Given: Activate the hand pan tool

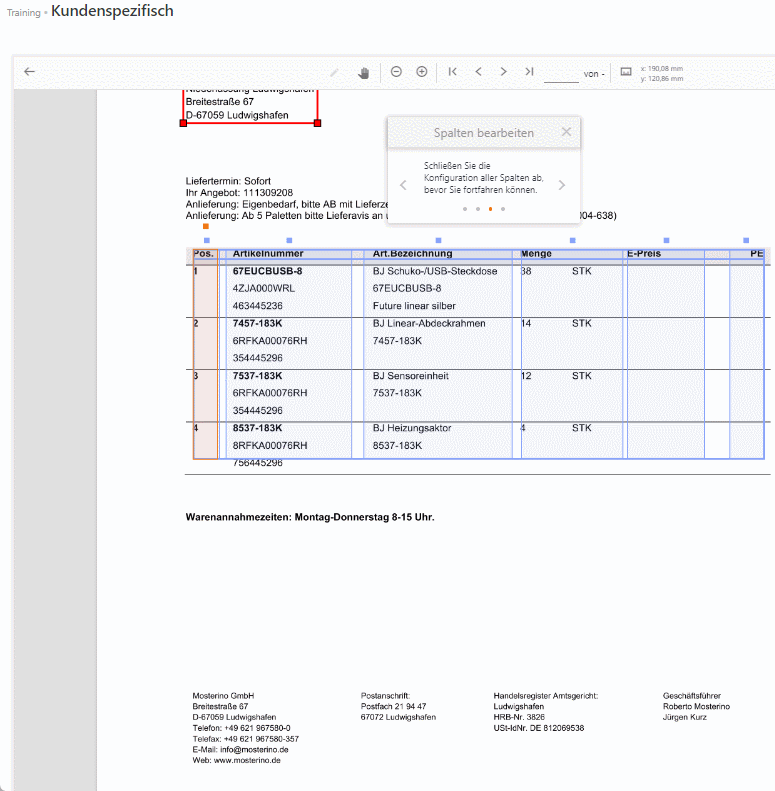Looking at the screenshot, I should 363,73.
